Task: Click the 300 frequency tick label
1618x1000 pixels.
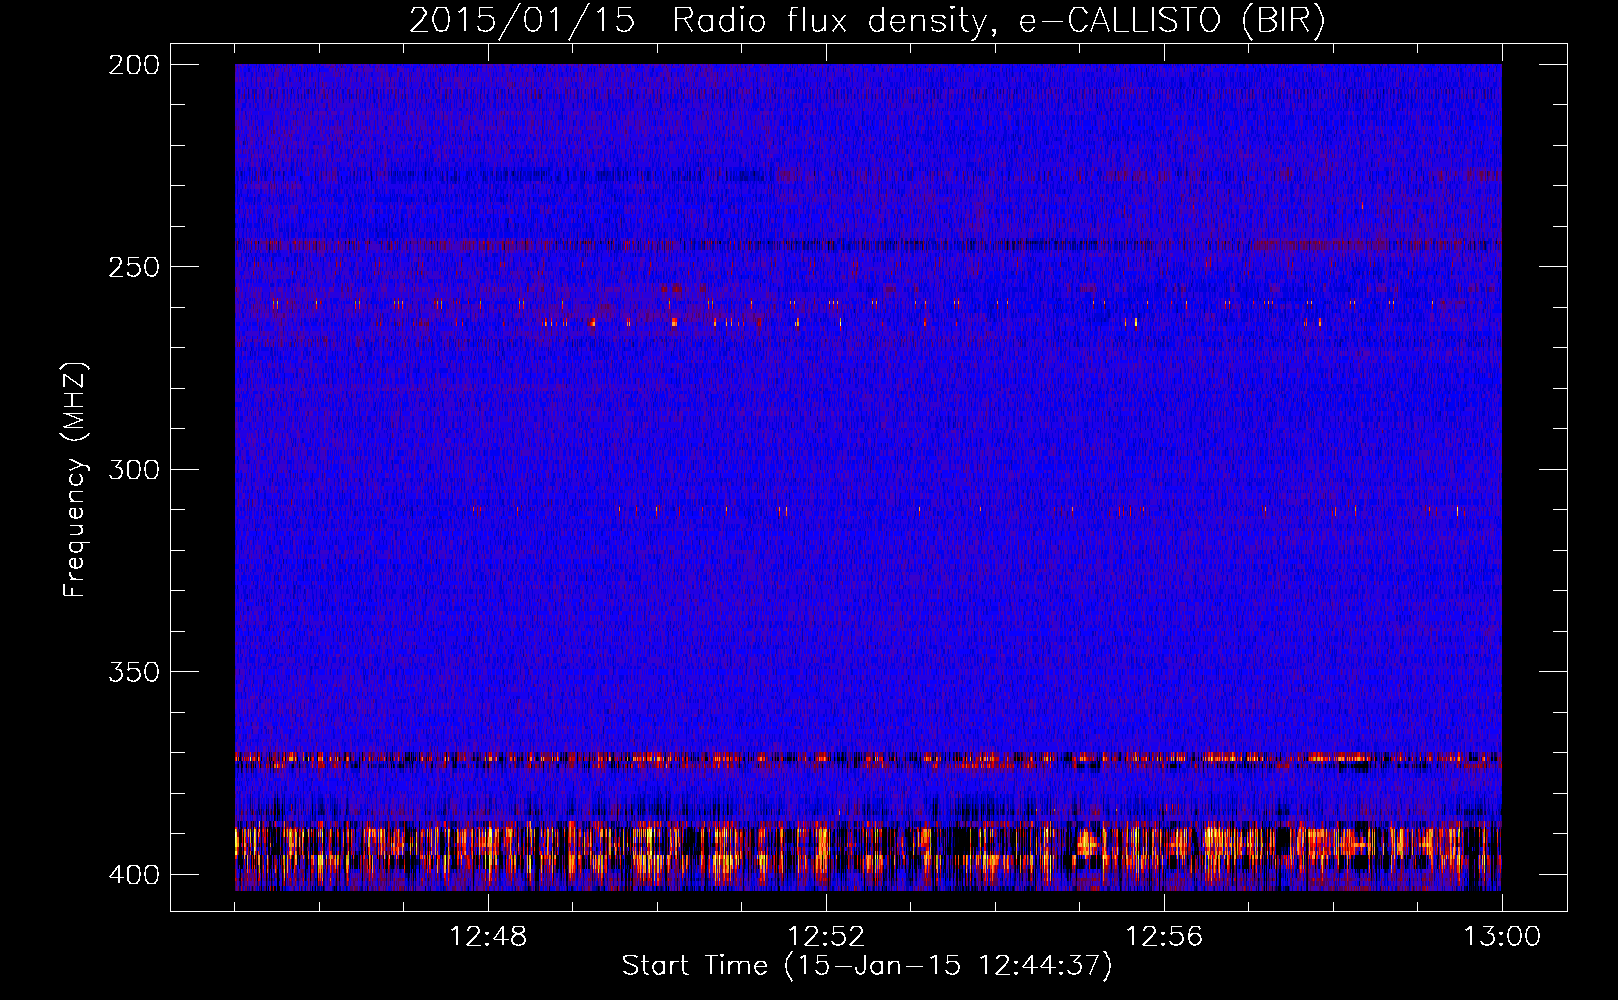Action: [133, 469]
